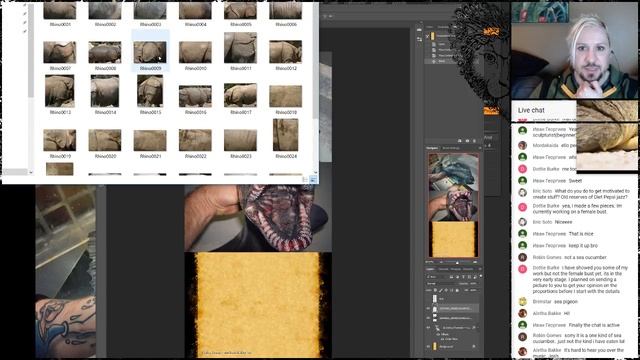Click the file name Rhino0007
The height and width of the screenshot is (360, 640).
click(x=60, y=69)
